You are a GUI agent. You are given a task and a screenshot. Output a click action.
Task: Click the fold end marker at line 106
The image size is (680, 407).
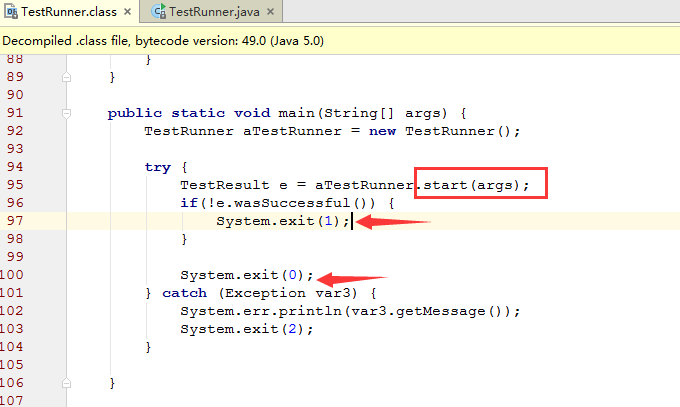(66, 383)
